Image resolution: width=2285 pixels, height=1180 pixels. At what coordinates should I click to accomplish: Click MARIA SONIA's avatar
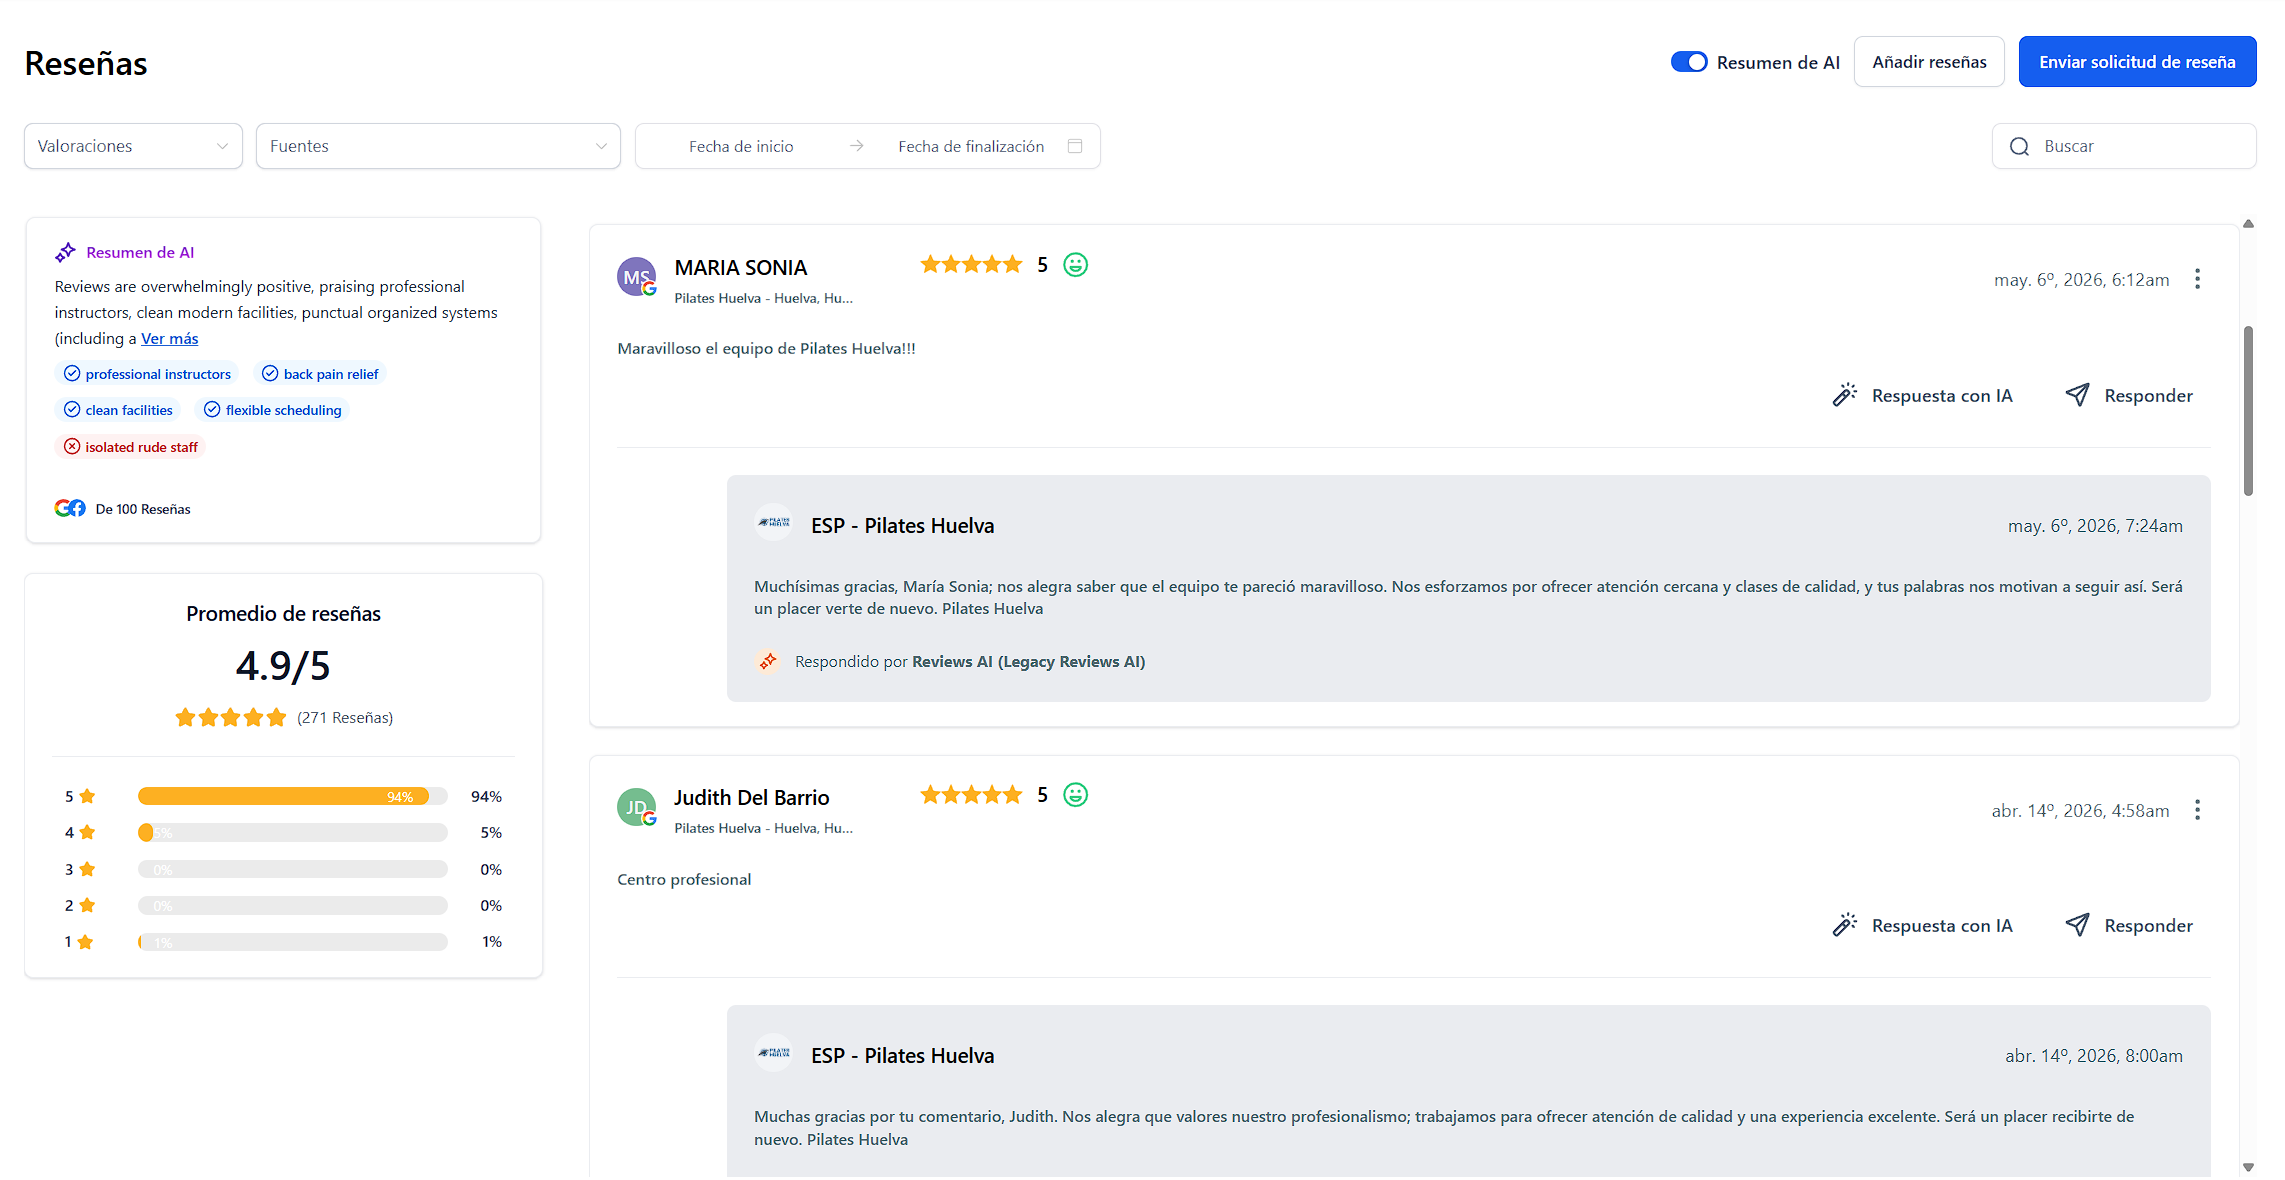tap(637, 277)
